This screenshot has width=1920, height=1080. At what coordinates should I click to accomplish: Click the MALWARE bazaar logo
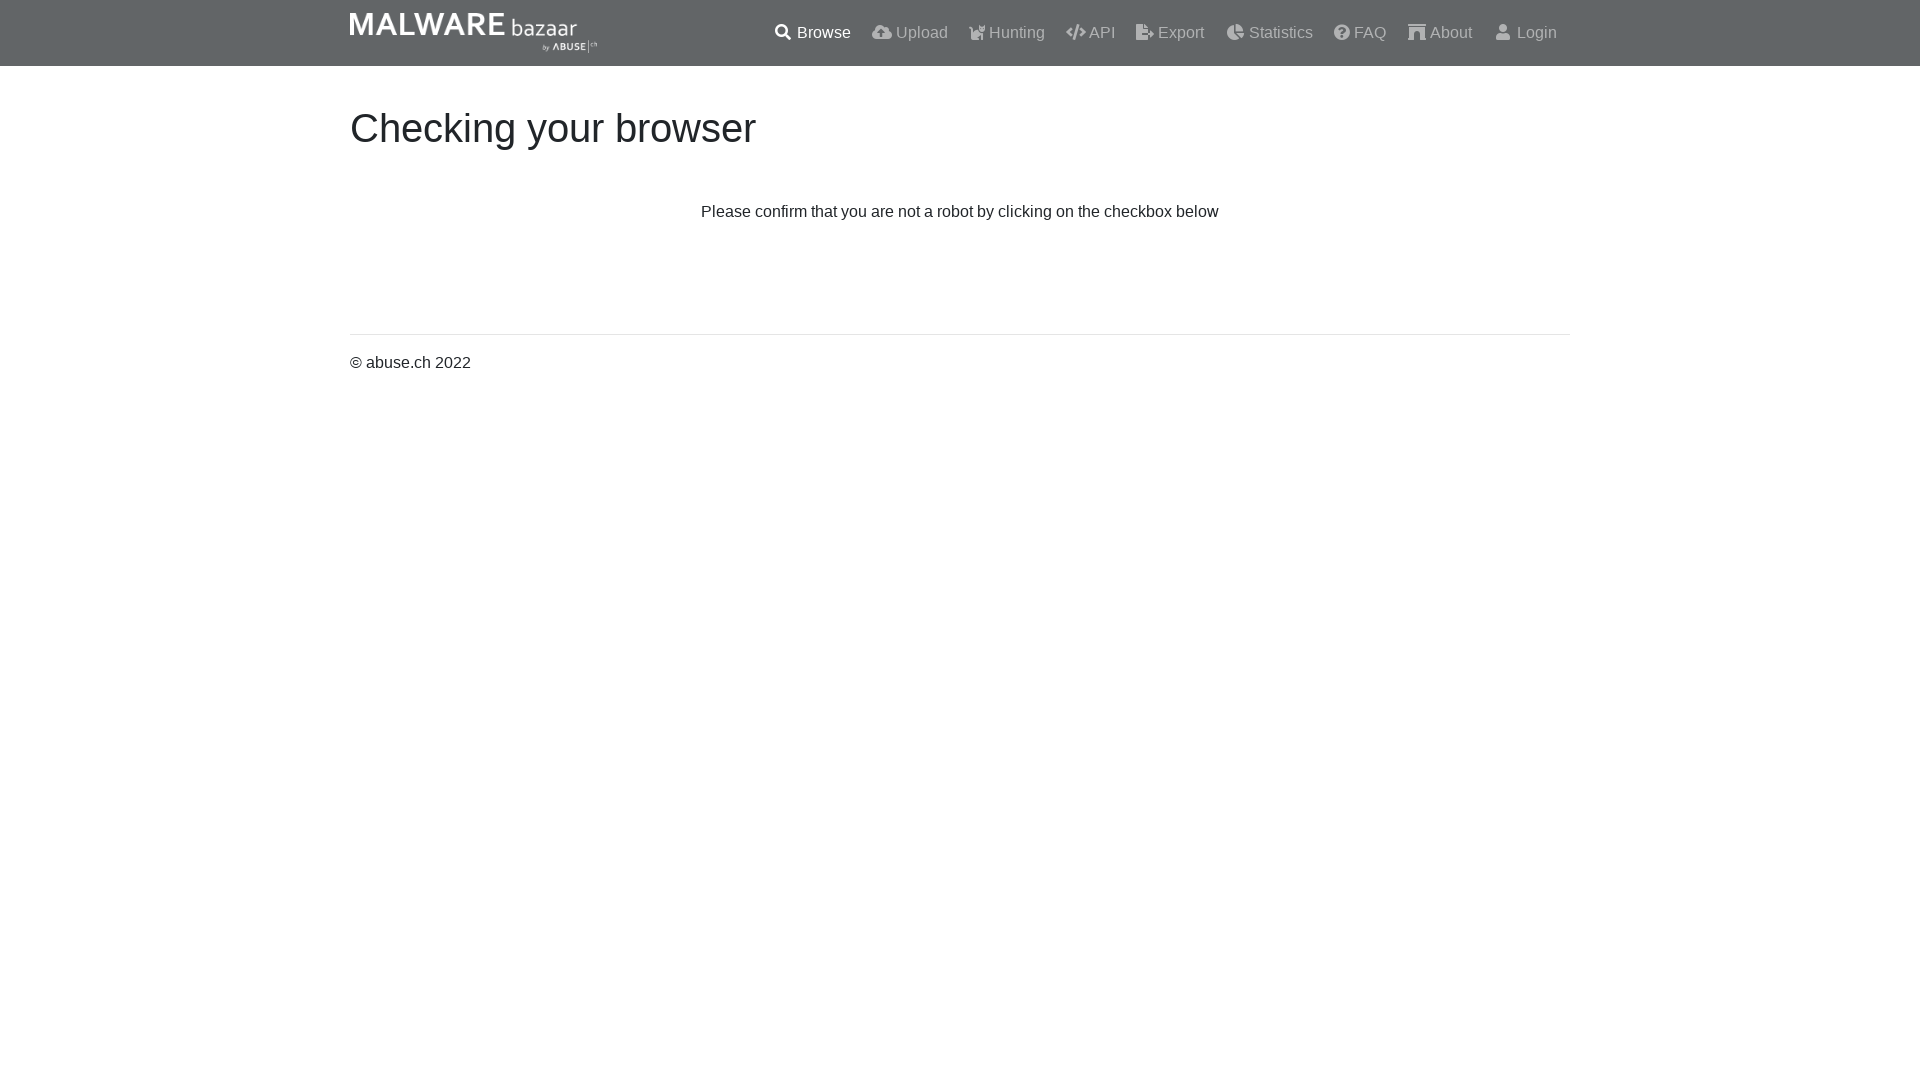(470, 30)
